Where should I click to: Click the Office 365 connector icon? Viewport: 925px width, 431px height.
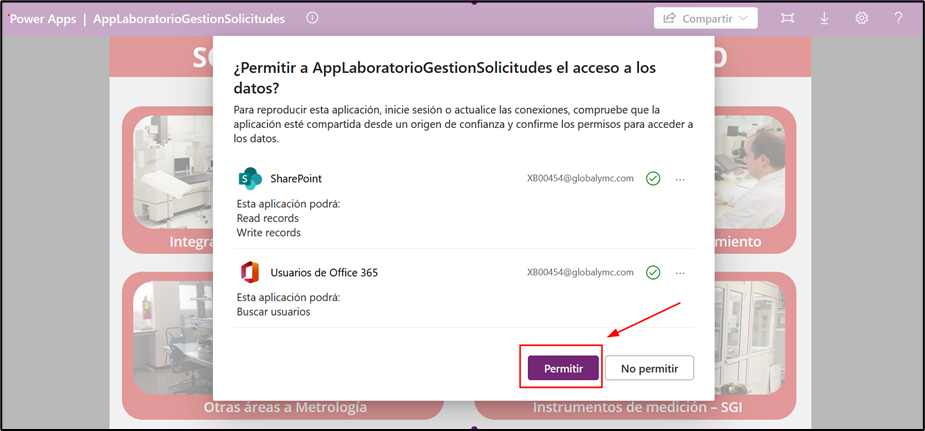249,272
